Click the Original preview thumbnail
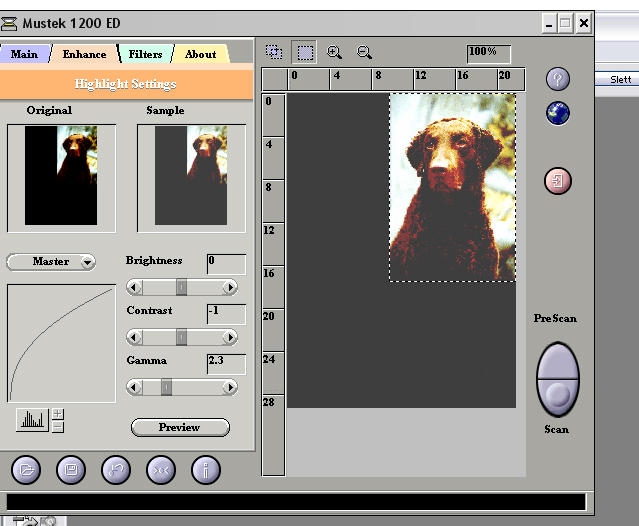This screenshot has width=639, height=526. (61, 178)
